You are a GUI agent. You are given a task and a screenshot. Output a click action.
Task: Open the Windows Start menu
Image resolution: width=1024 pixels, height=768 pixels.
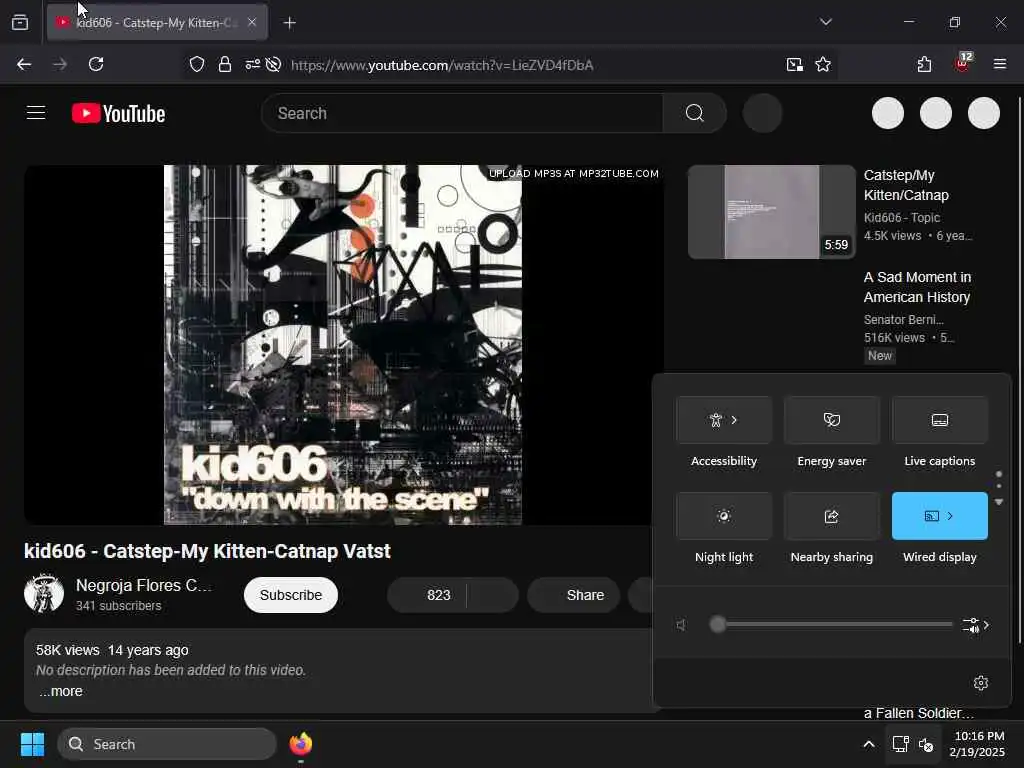point(32,744)
